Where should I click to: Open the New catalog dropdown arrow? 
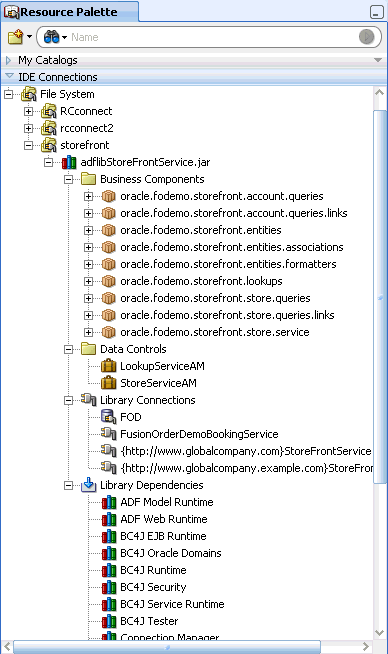point(29,37)
